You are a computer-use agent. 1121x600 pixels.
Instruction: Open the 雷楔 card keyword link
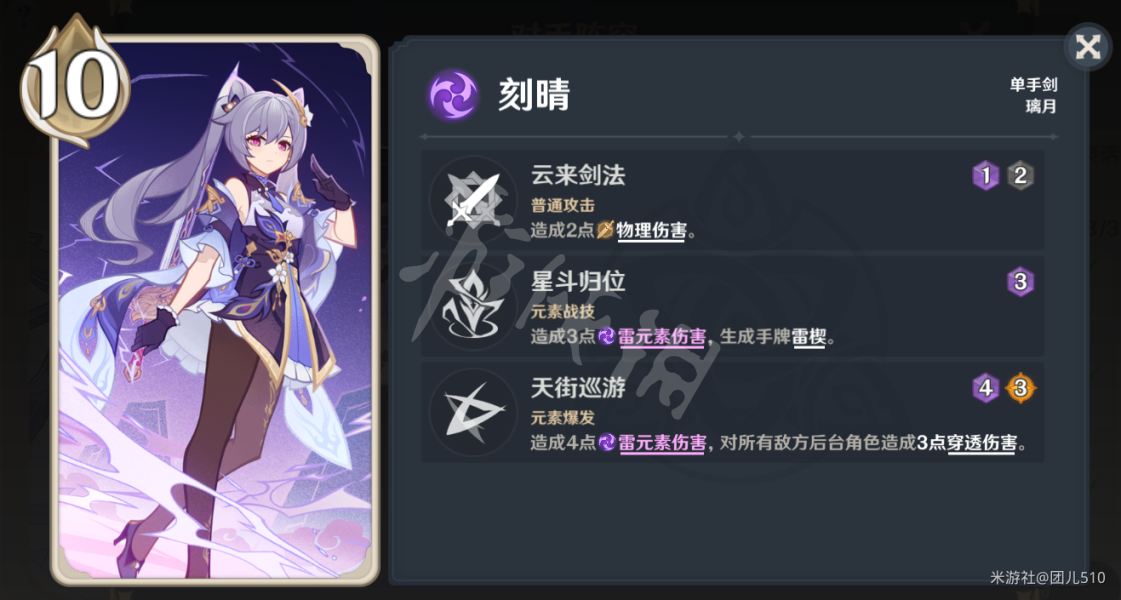click(x=809, y=336)
